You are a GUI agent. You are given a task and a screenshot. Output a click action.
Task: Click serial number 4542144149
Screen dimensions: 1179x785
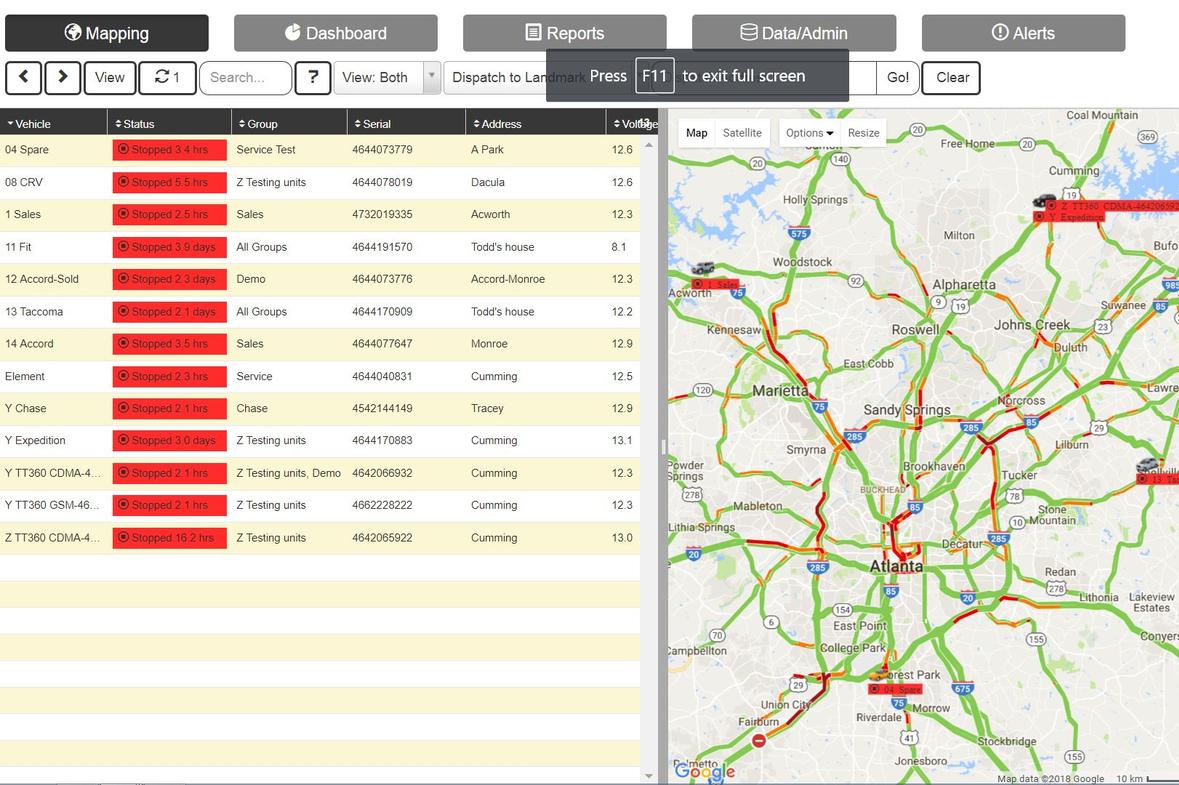382,408
